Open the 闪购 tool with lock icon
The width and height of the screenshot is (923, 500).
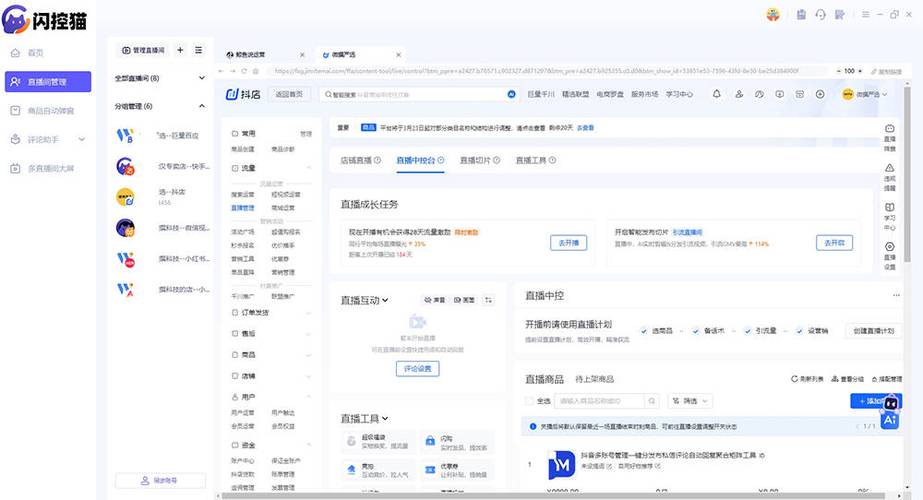[457, 442]
